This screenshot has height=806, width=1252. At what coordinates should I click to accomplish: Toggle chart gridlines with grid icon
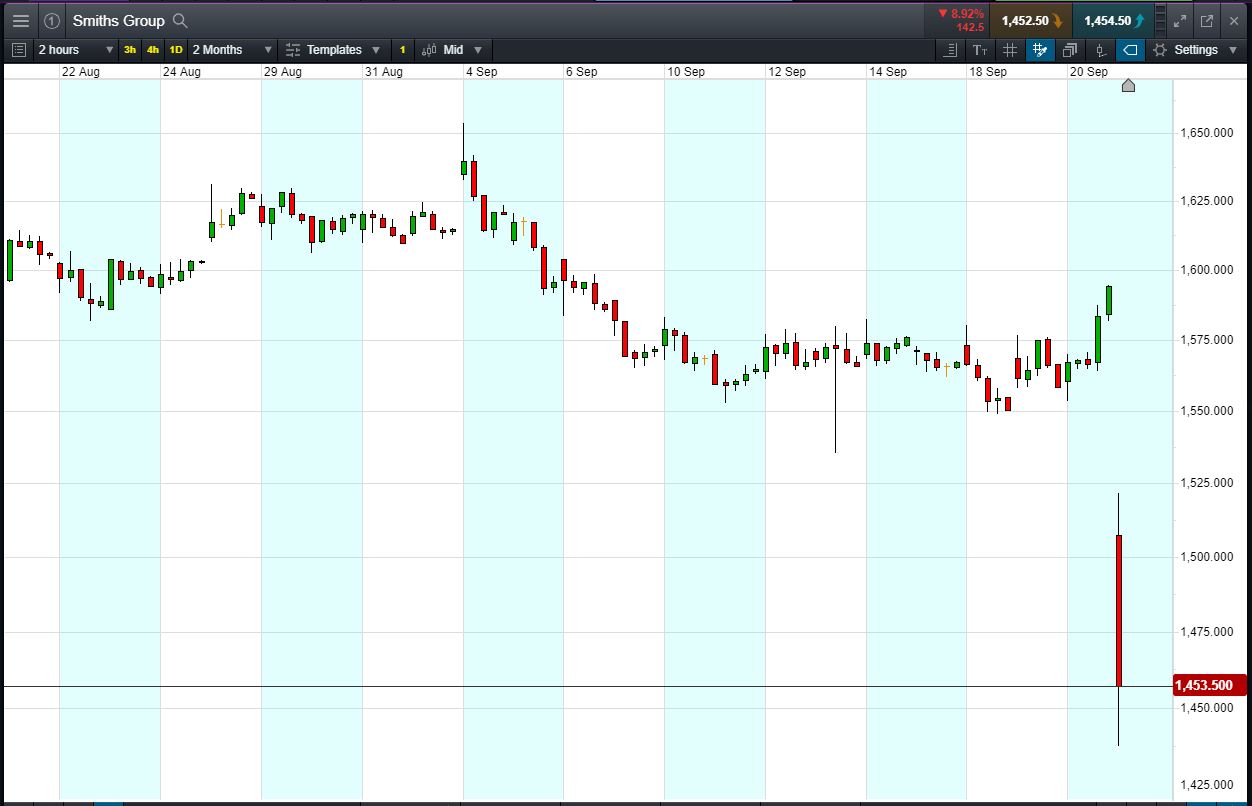tap(1010, 50)
